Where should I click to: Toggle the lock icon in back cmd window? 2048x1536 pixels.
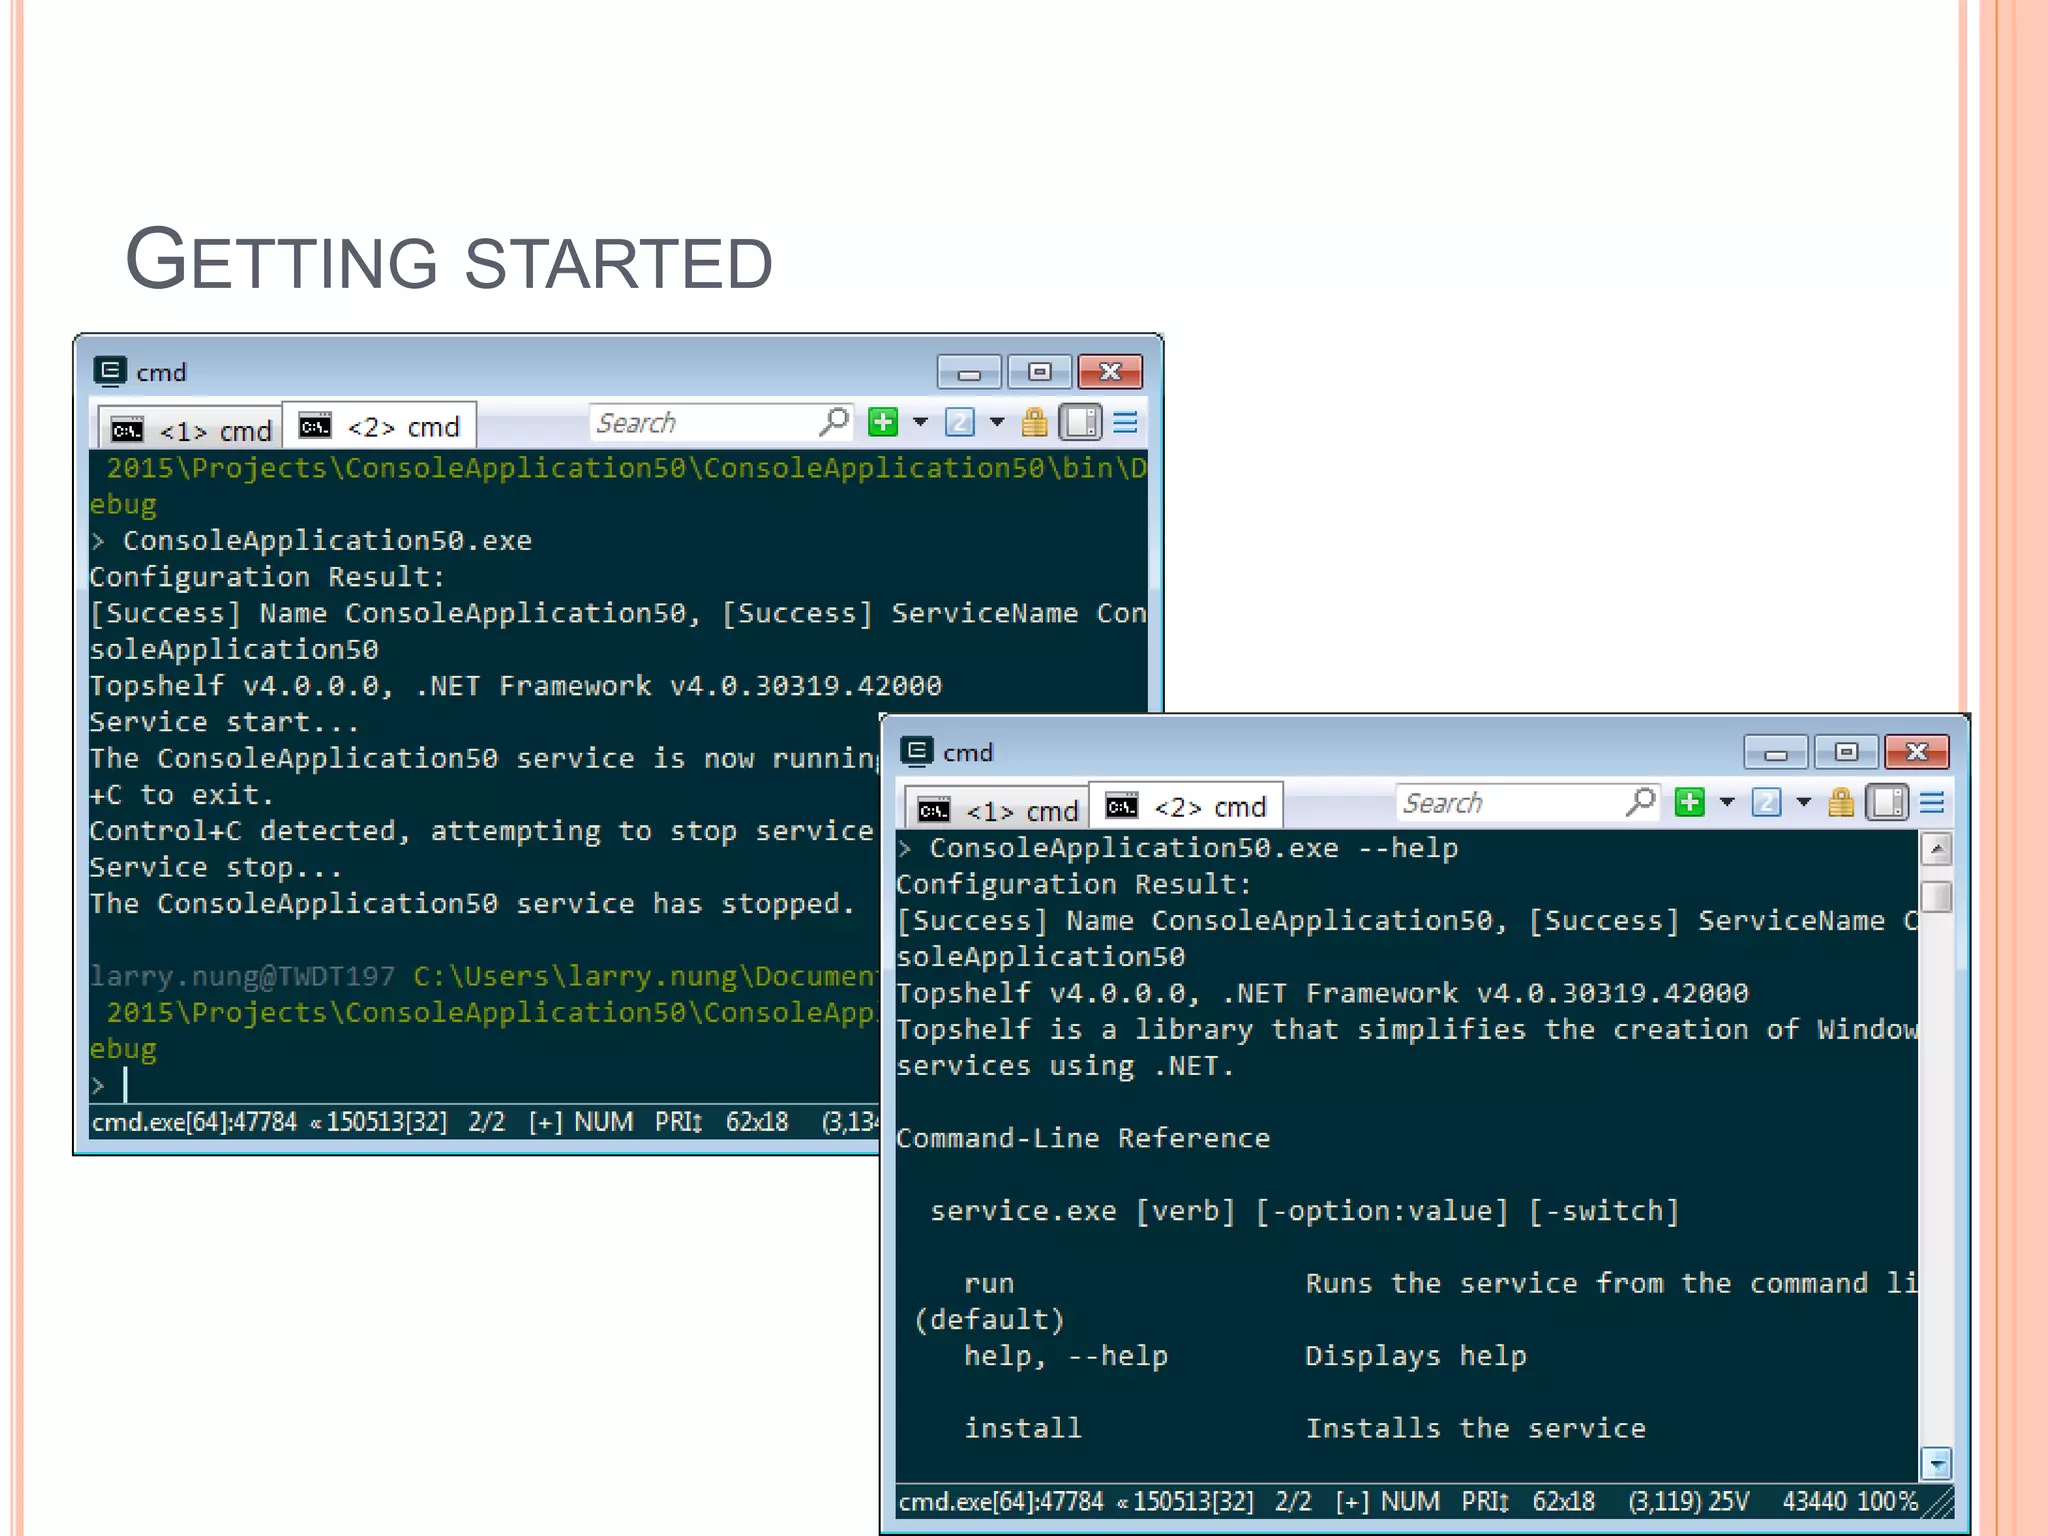[1035, 422]
